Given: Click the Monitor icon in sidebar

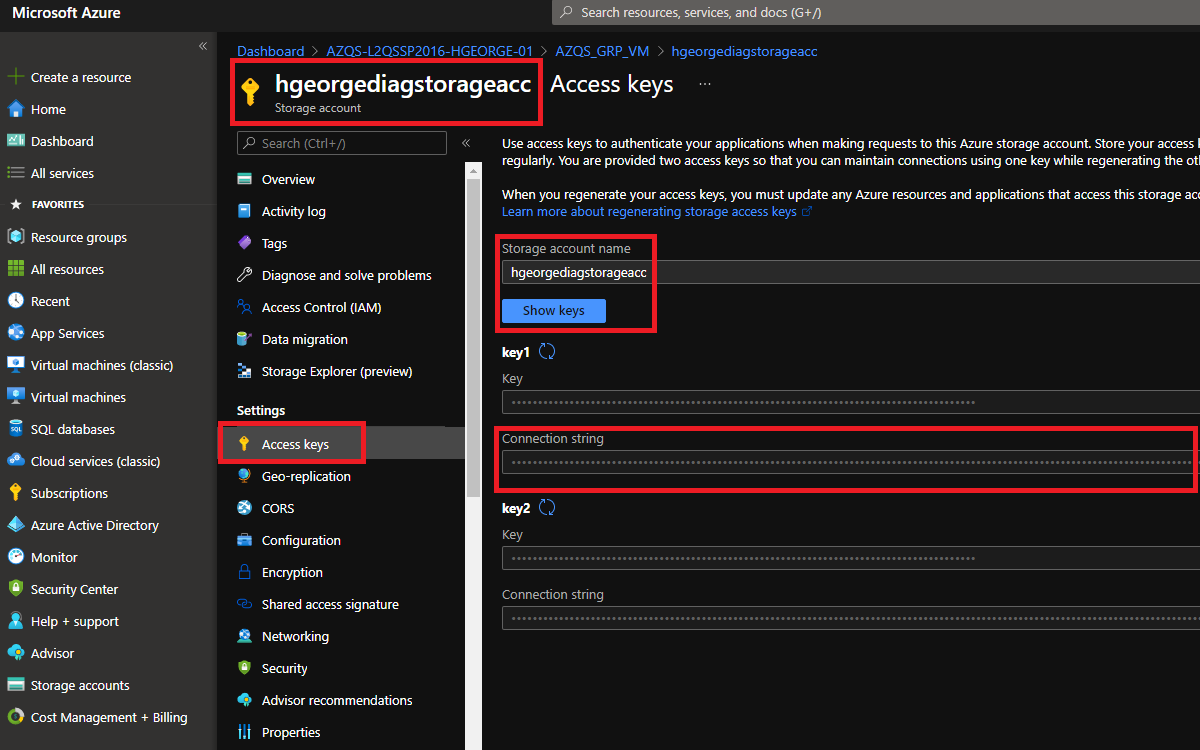Looking at the screenshot, I should click(x=15, y=558).
